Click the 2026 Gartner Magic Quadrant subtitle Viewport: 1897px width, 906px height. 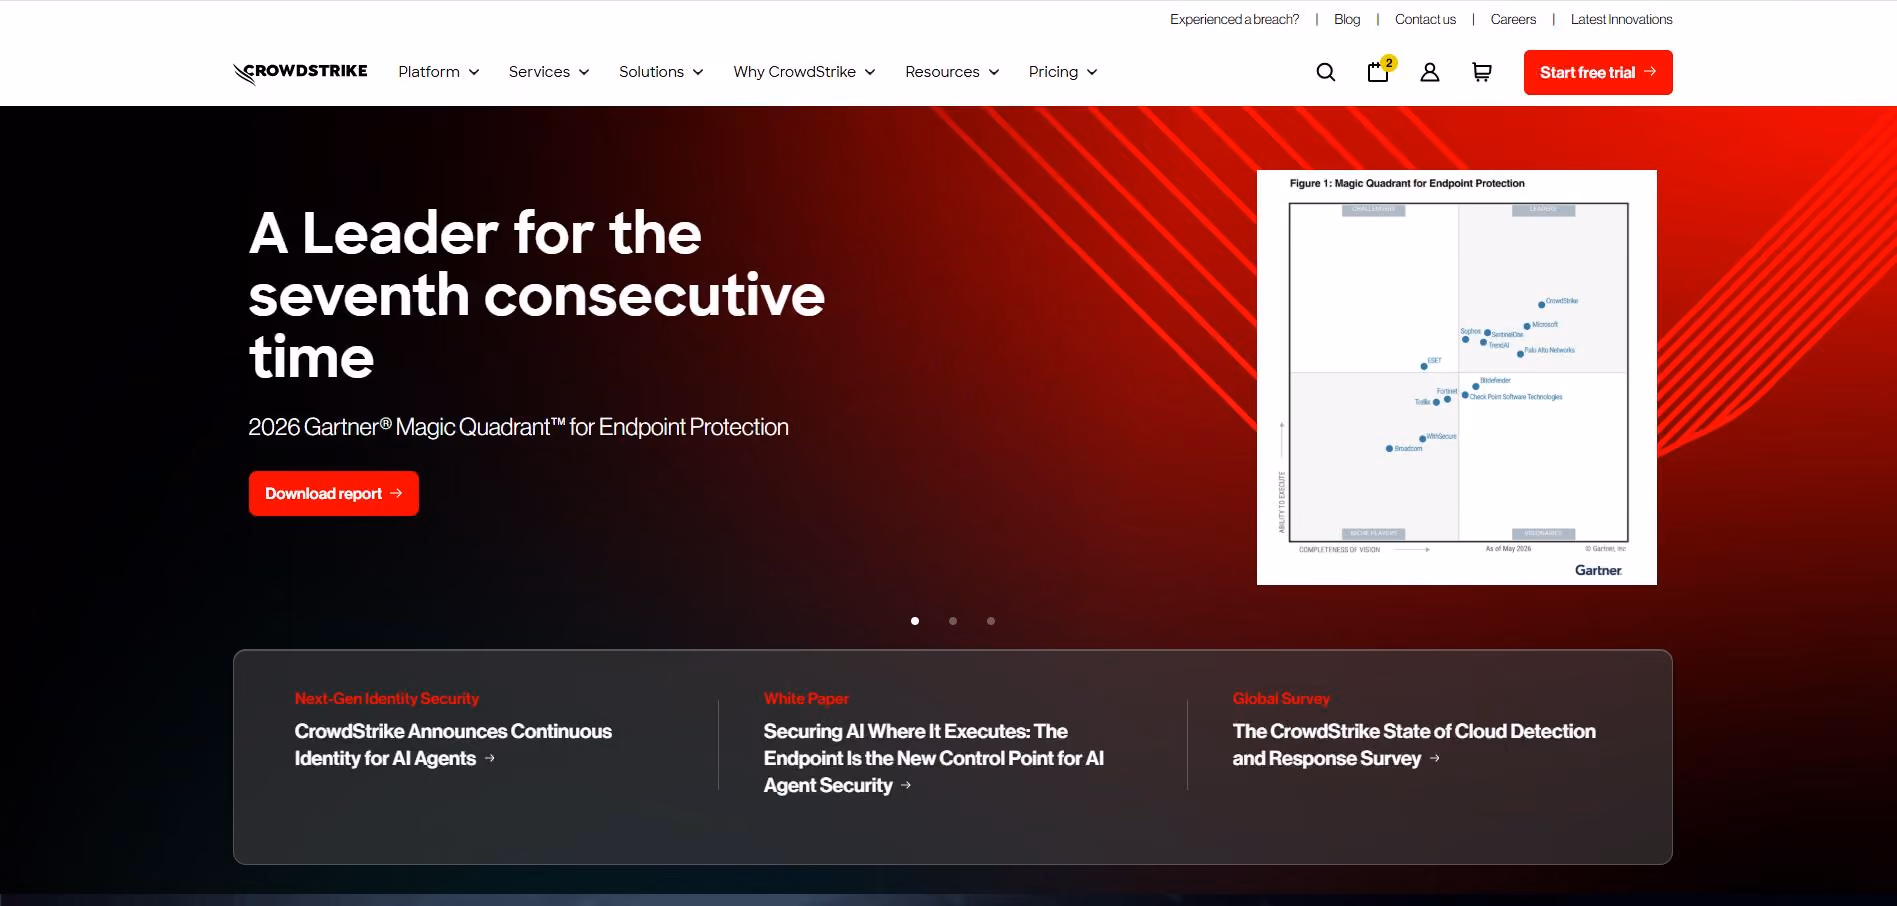click(x=518, y=427)
